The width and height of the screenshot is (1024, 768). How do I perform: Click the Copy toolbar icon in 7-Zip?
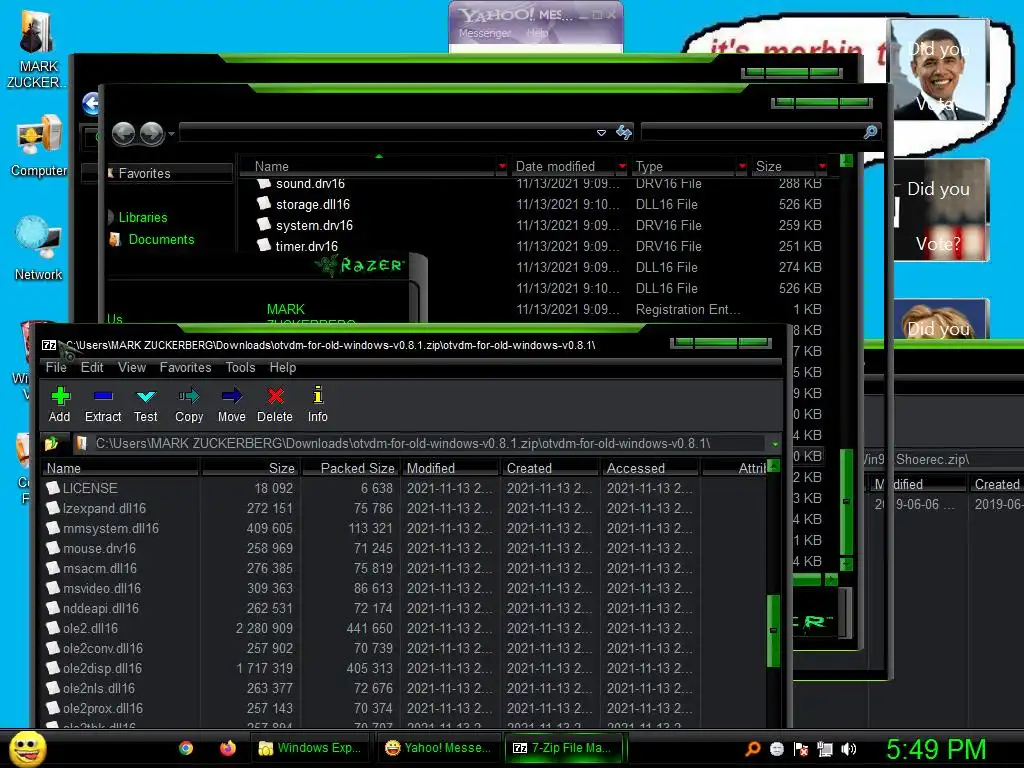189,404
